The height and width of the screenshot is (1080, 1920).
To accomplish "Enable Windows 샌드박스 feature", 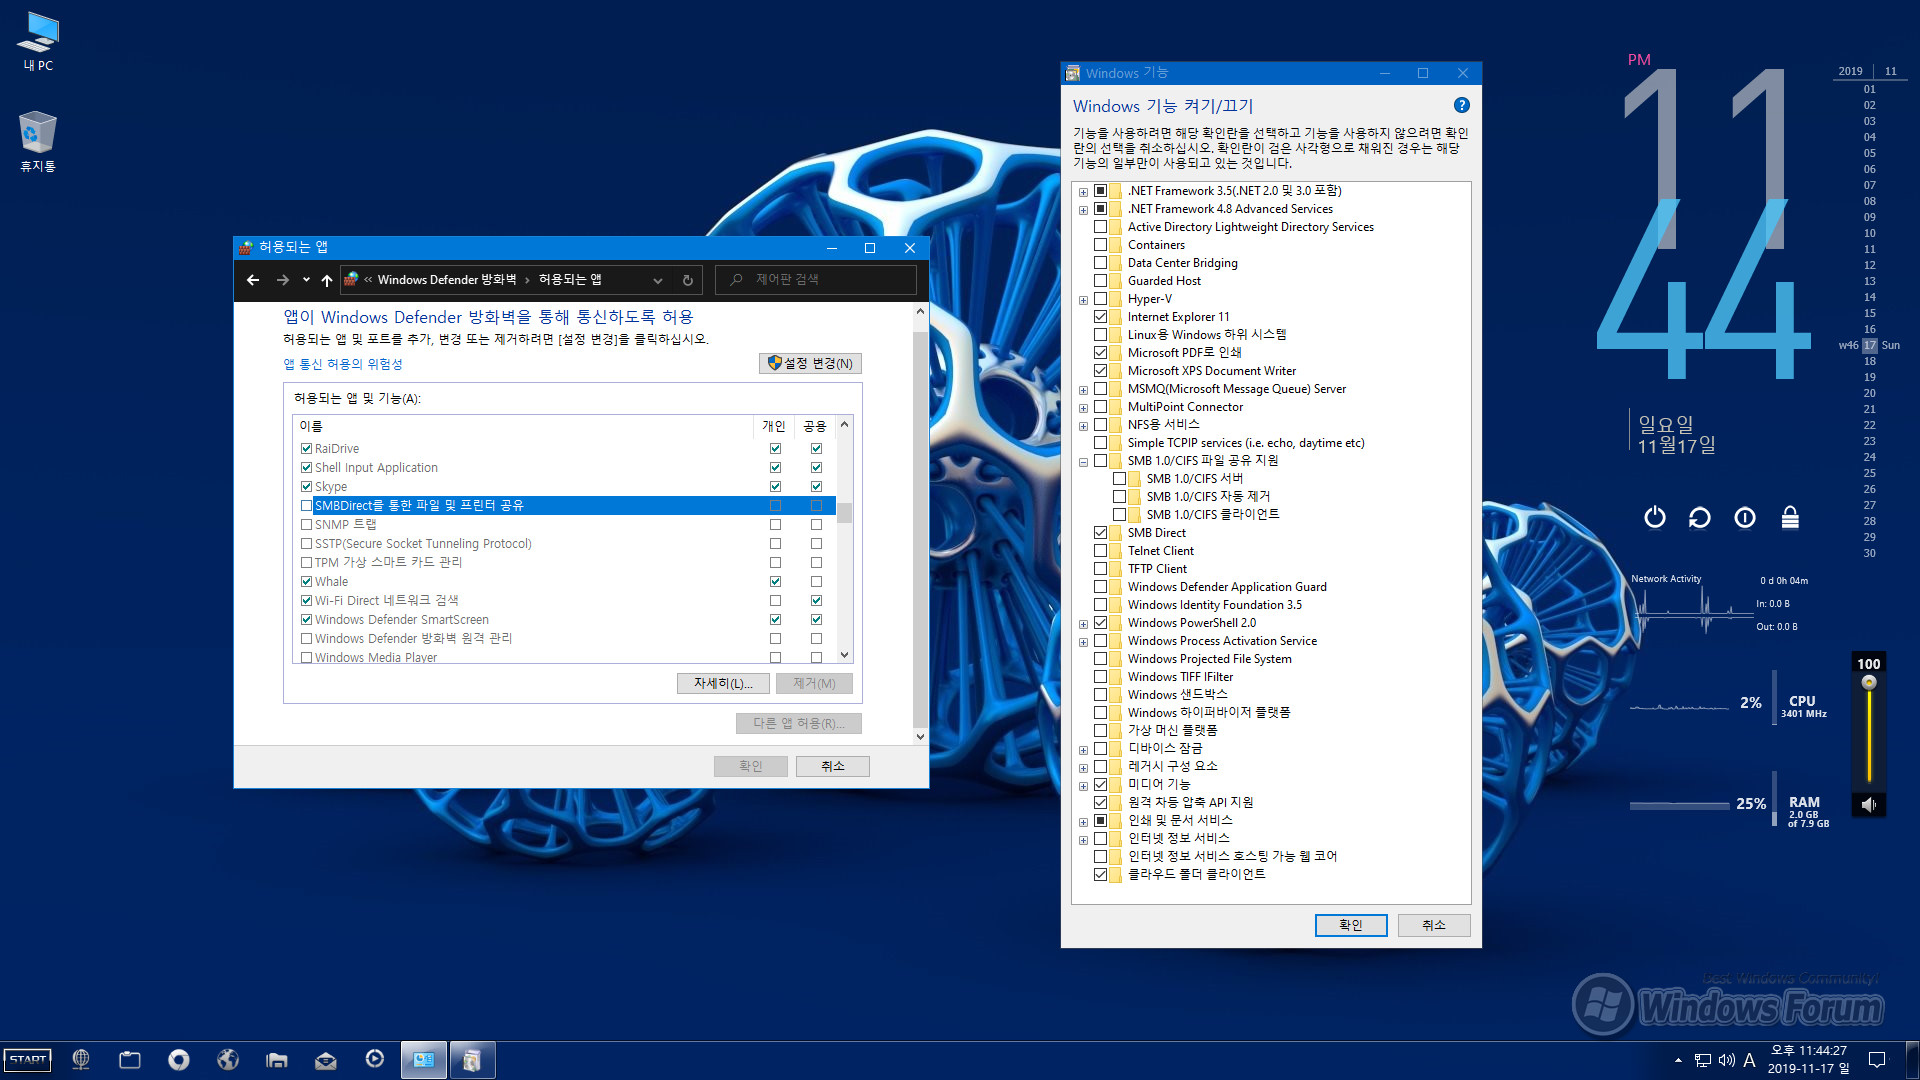I will pyautogui.click(x=1100, y=695).
